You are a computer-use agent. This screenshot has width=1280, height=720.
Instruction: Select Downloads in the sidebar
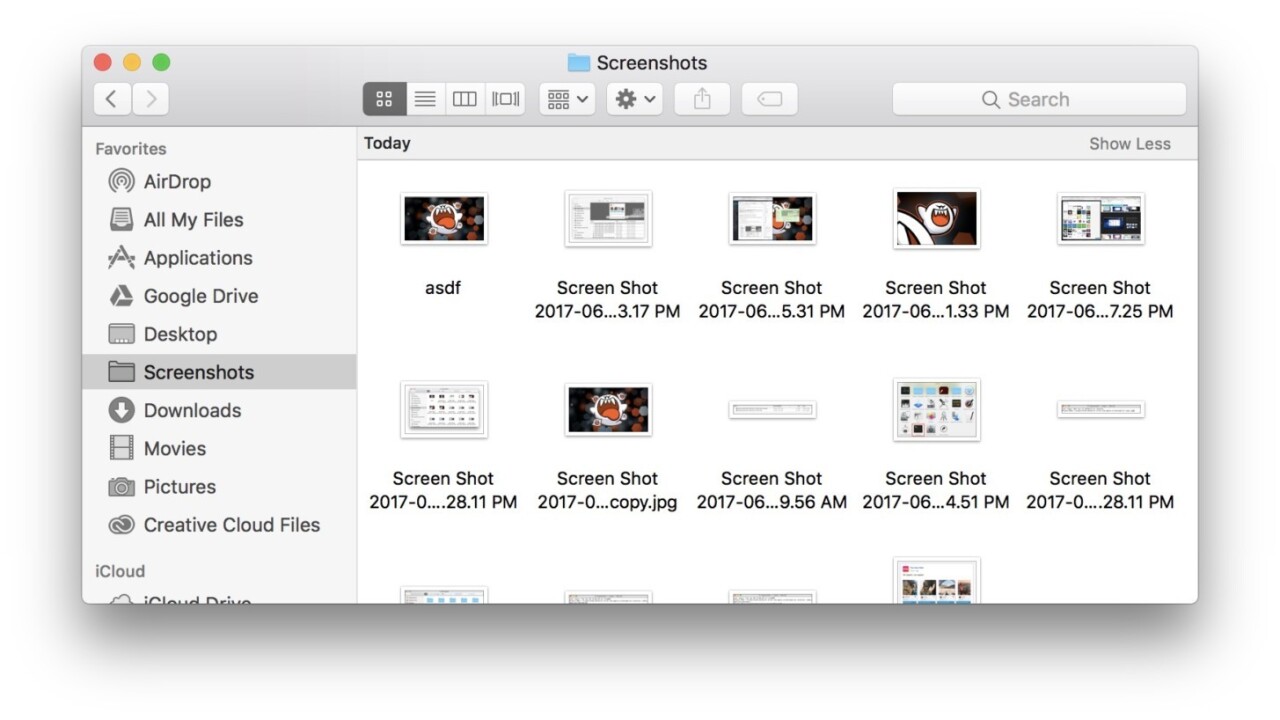[x=191, y=411]
